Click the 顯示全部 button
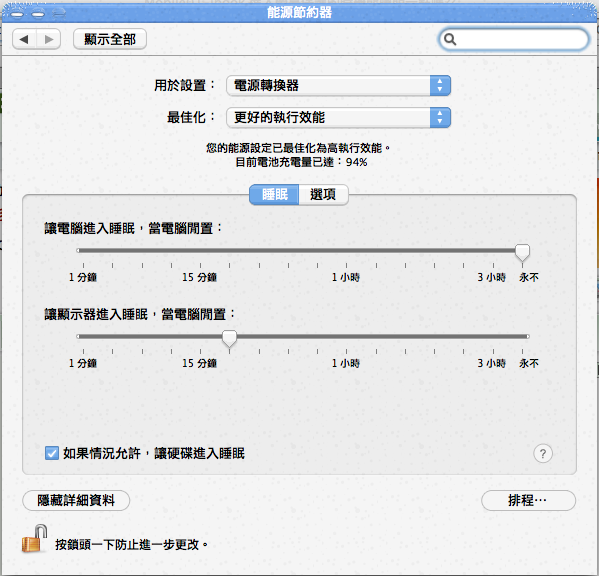The height and width of the screenshot is (576, 599). [x=110, y=39]
